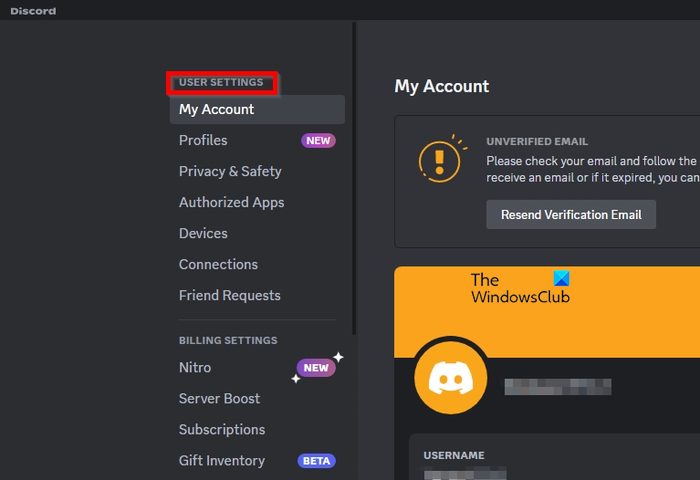Image resolution: width=700 pixels, height=480 pixels.
Task: Open the Nitro billing page
Action: (195, 368)
